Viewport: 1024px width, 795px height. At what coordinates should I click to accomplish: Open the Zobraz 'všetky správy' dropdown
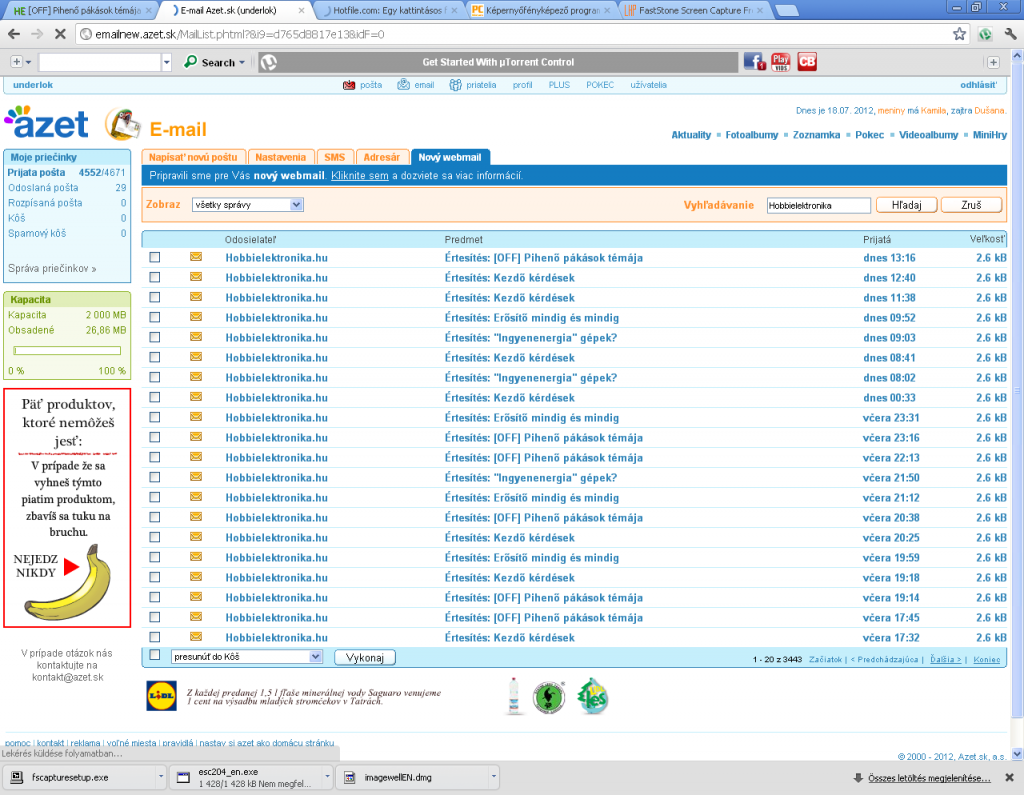tap(248, 204)
